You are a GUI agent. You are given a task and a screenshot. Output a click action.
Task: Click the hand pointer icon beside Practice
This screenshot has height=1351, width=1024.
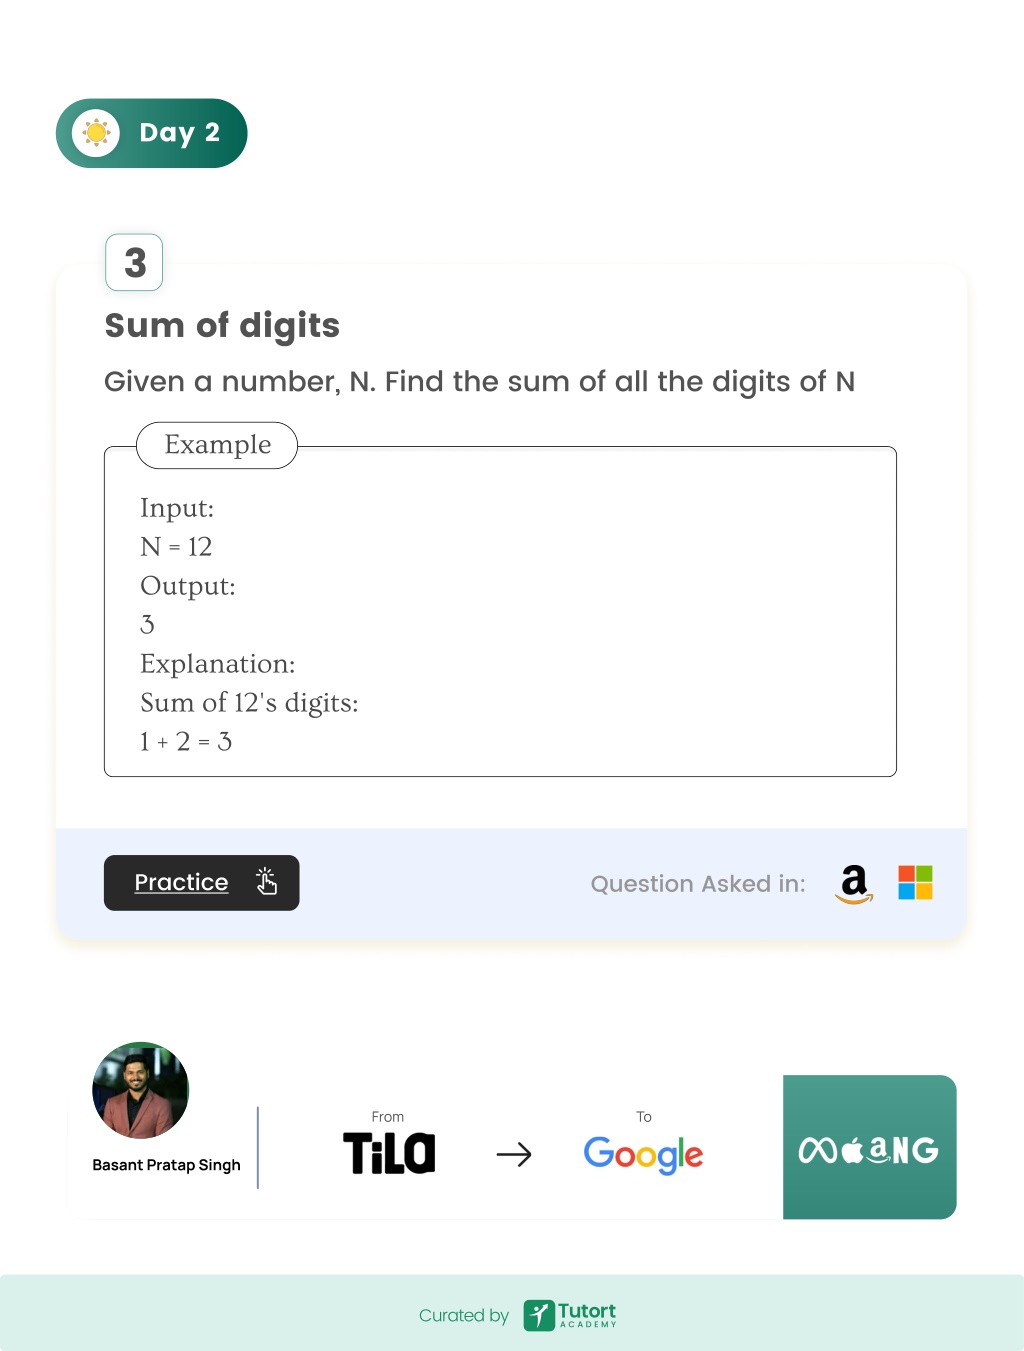266,881
